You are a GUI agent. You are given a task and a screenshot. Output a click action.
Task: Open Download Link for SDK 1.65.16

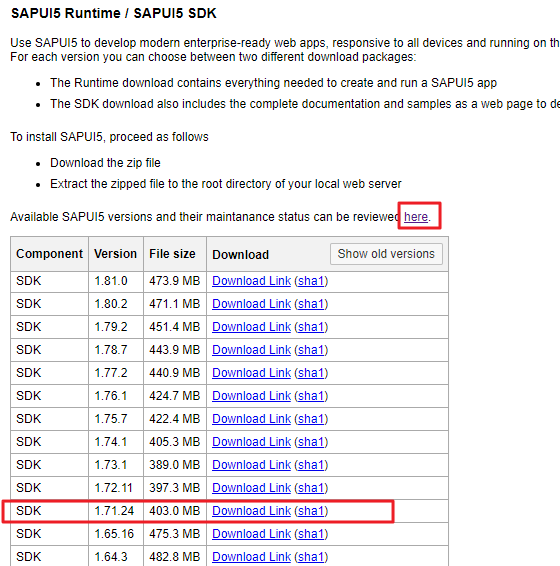click(251, 534)
